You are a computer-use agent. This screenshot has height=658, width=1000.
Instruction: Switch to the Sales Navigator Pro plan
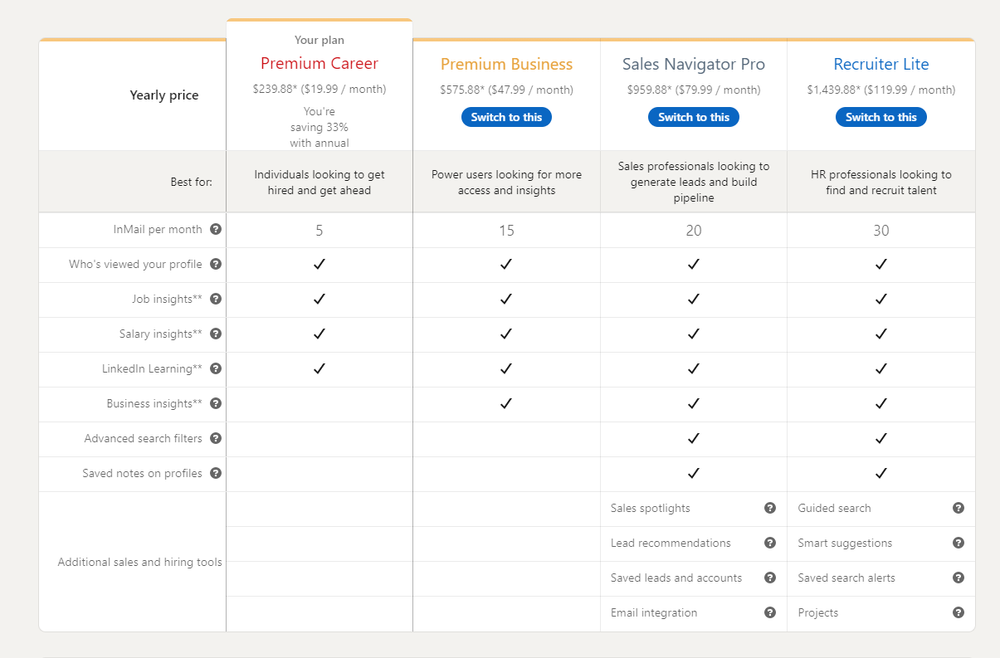pyautogui.click(x=694, y=117)
